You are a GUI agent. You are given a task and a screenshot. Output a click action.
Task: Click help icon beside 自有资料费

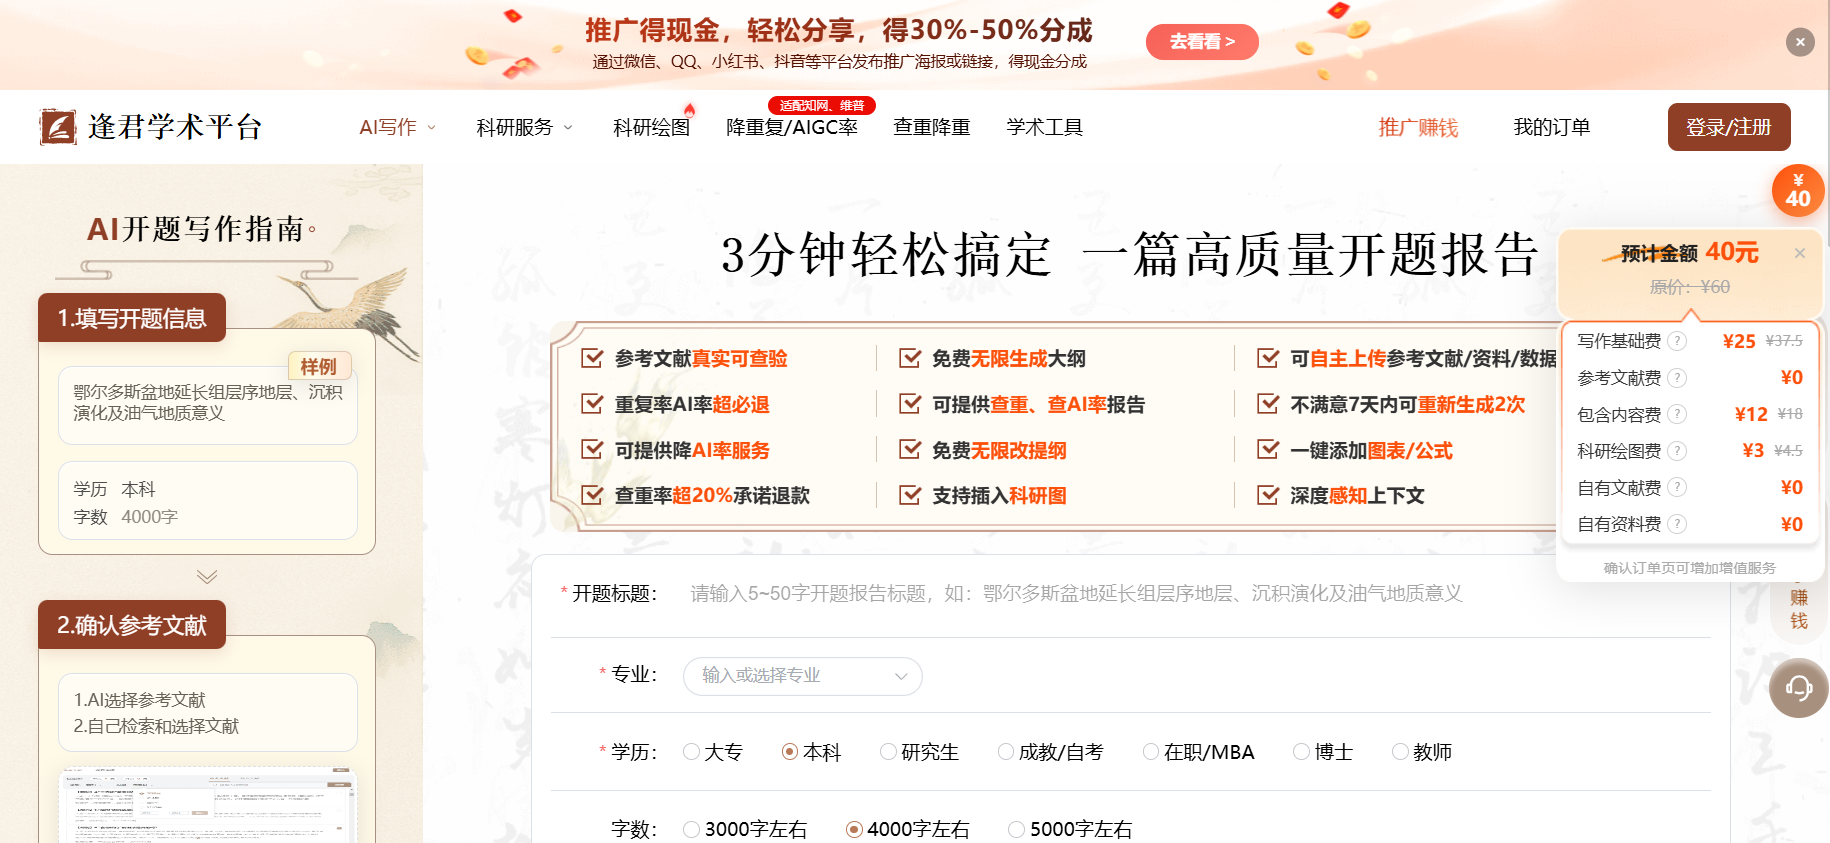pyautogui.click(x=1678, y=524)
